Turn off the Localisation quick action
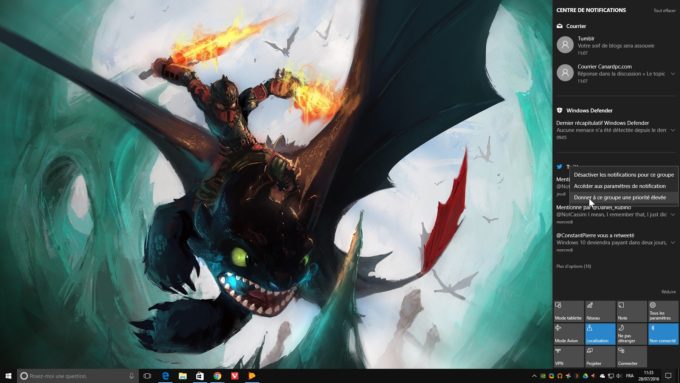 pos(600,334)
